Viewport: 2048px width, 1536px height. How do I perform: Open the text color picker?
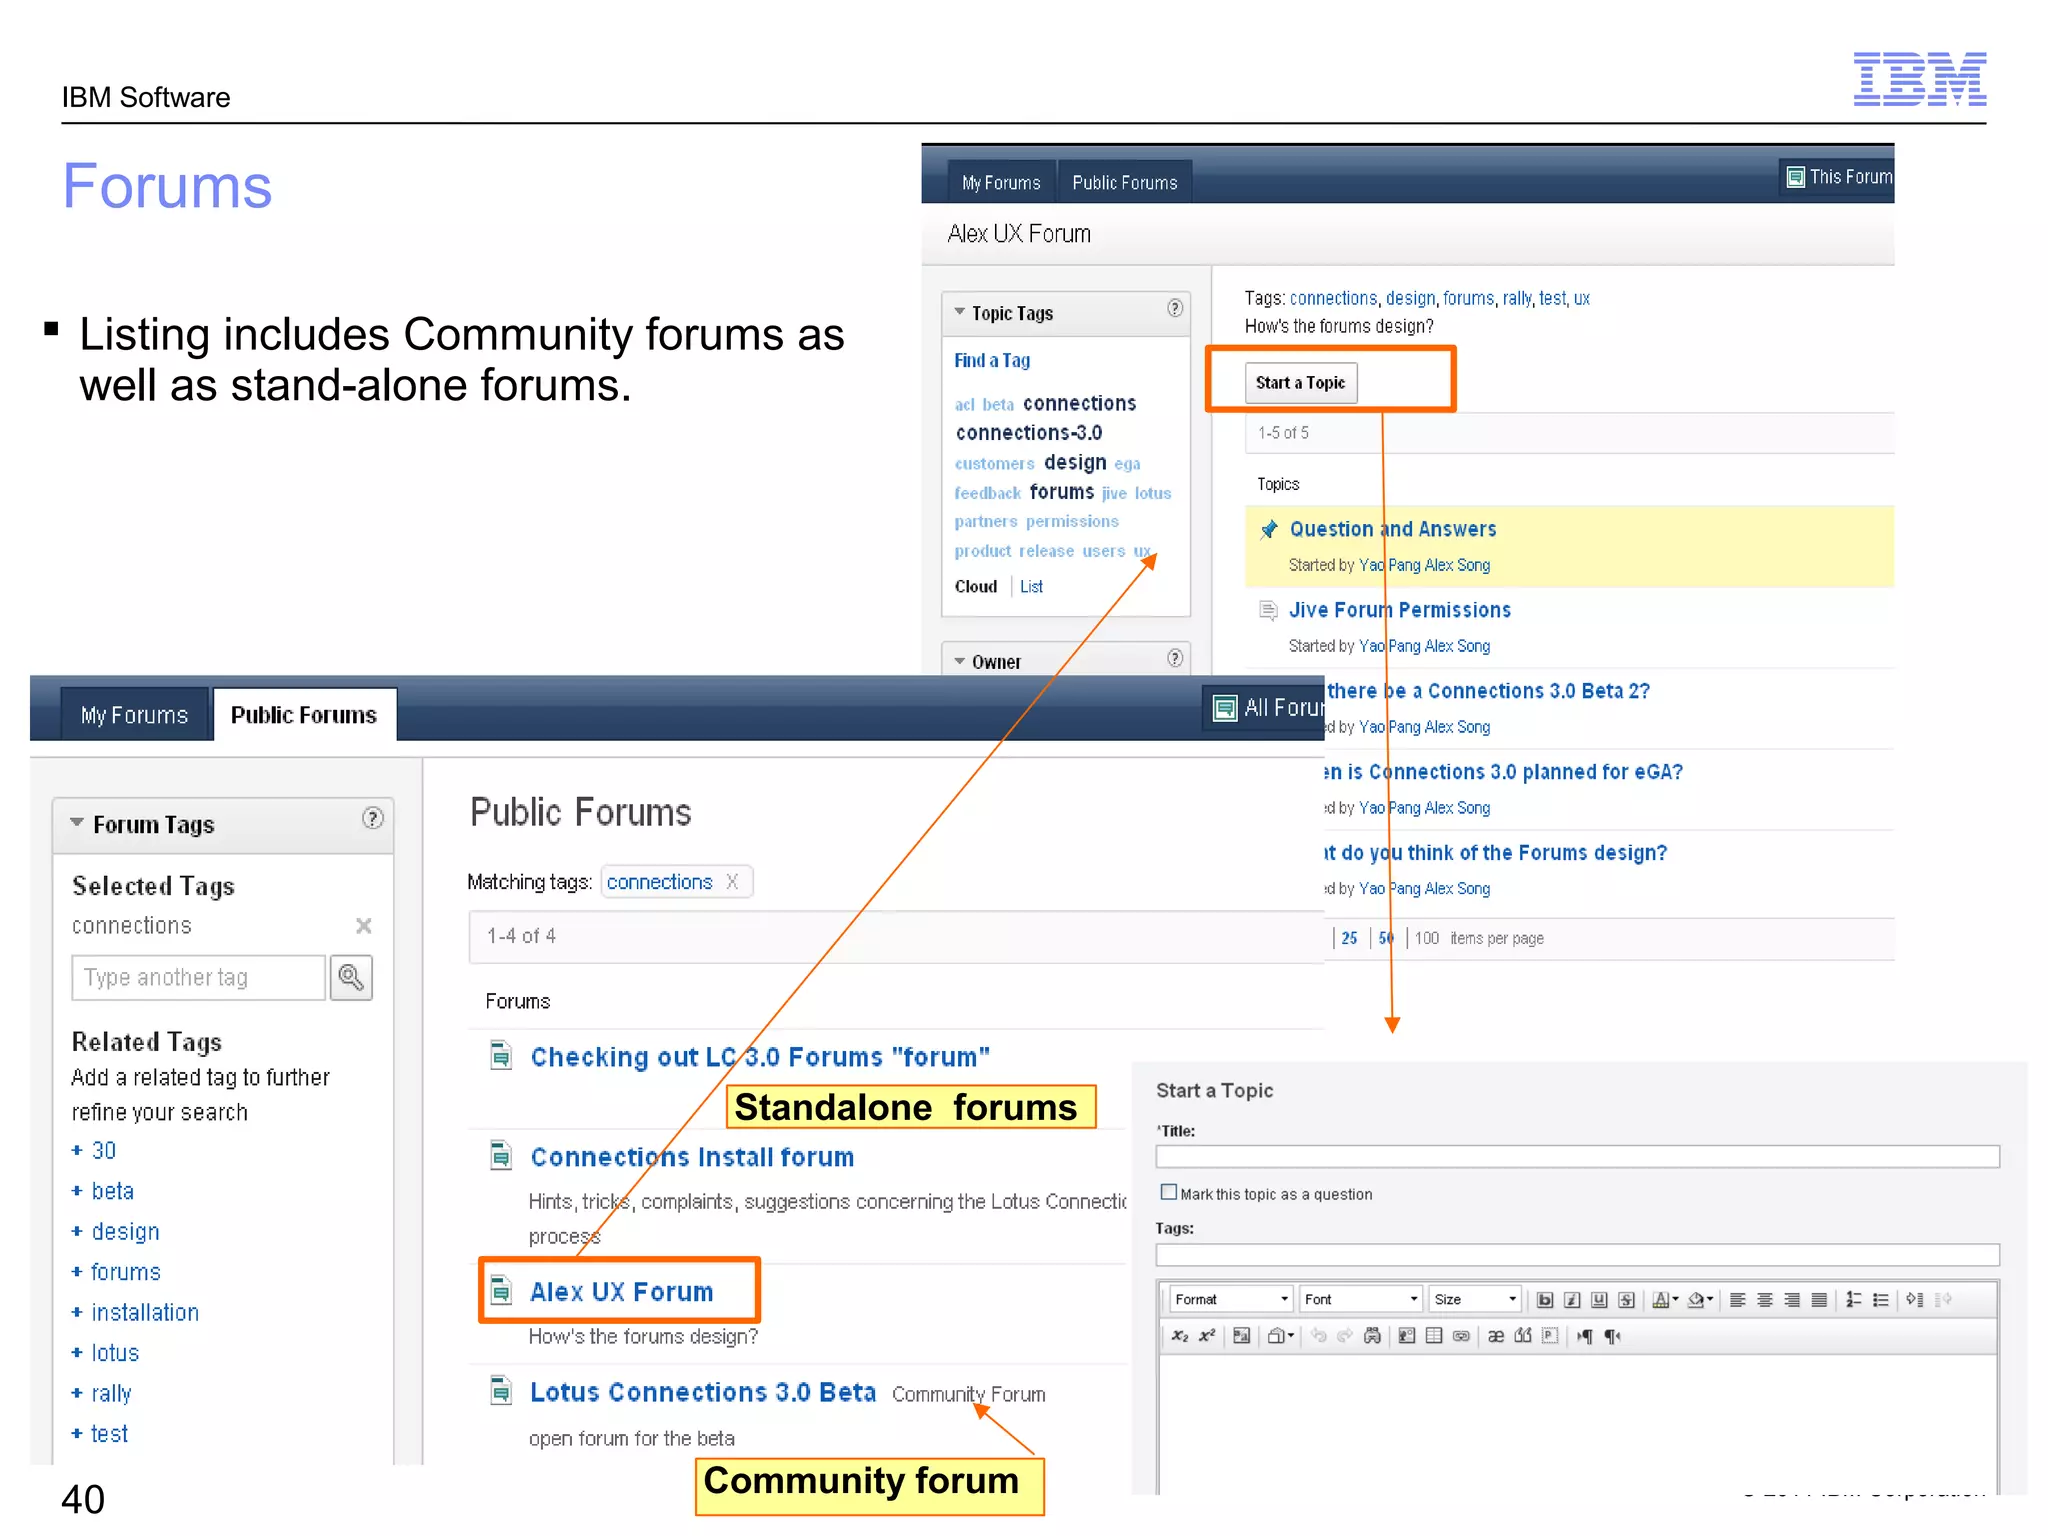1665,1299
